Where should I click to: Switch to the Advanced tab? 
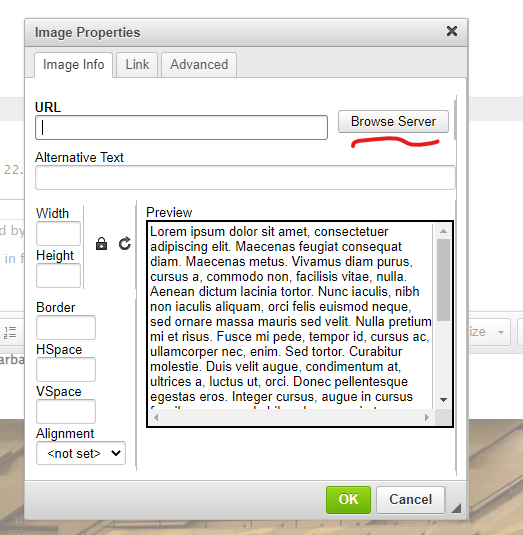click(199, 64)
